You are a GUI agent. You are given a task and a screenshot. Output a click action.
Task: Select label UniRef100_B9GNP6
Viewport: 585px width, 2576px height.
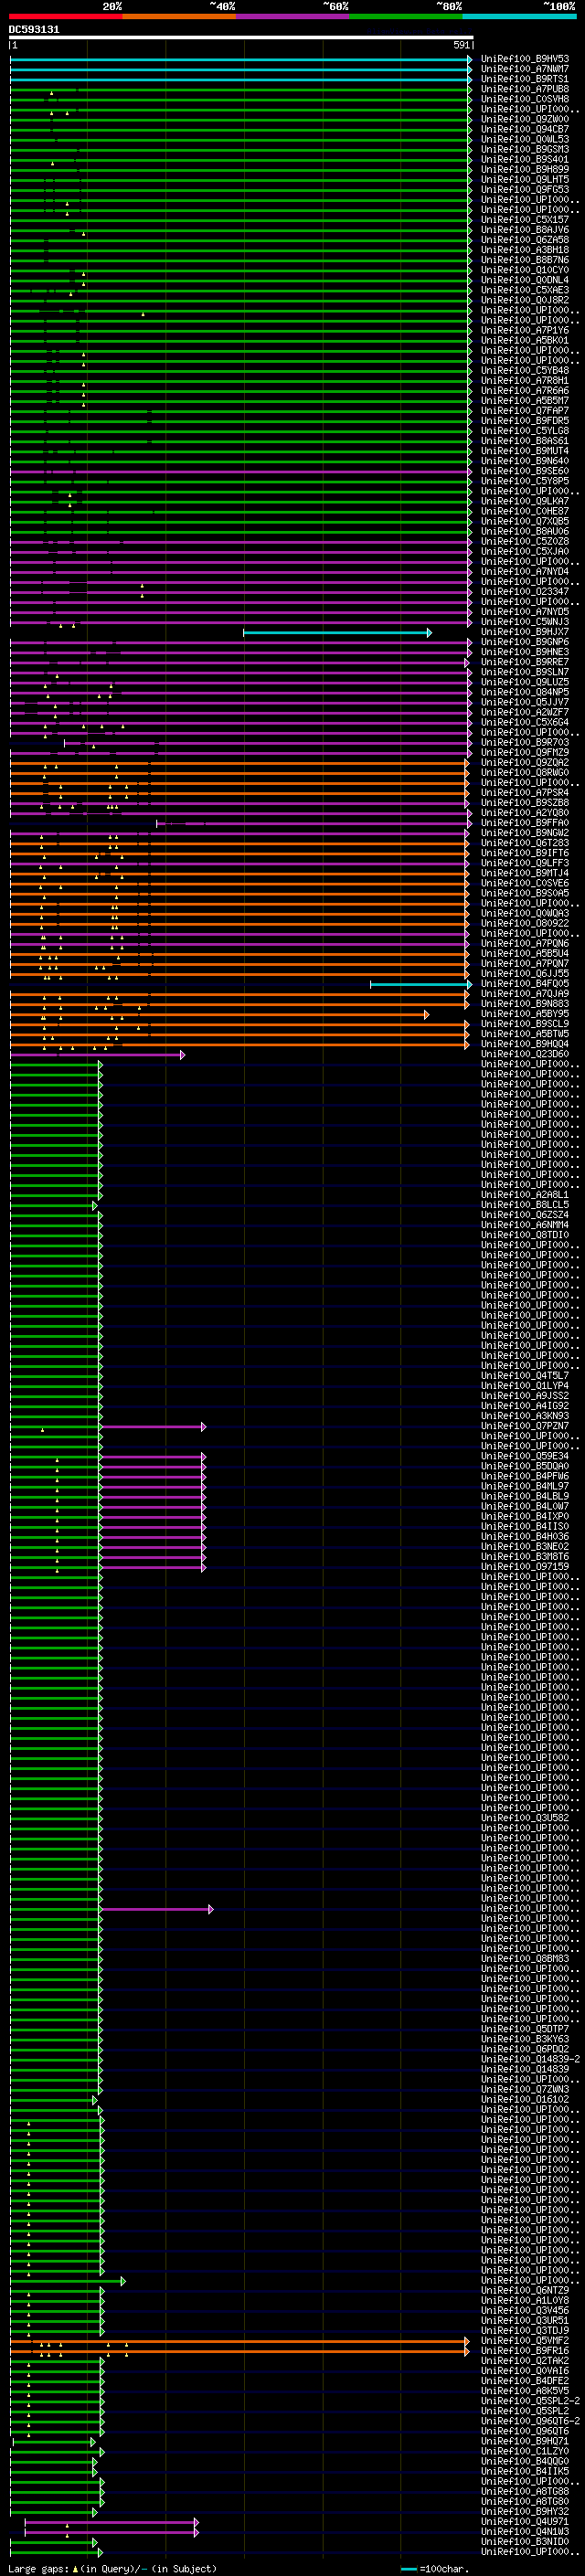pyautogui.click(x=525, y=642)
